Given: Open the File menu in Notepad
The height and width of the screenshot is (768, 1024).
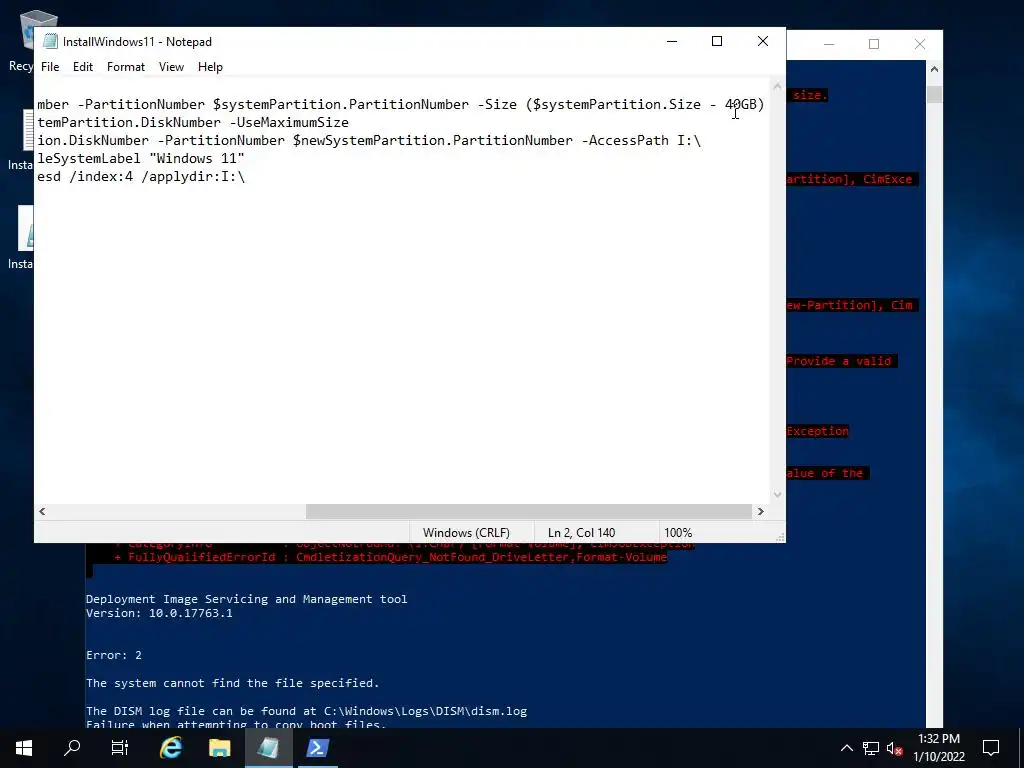Looking at the screenshot, I should (x=50, y=67).
